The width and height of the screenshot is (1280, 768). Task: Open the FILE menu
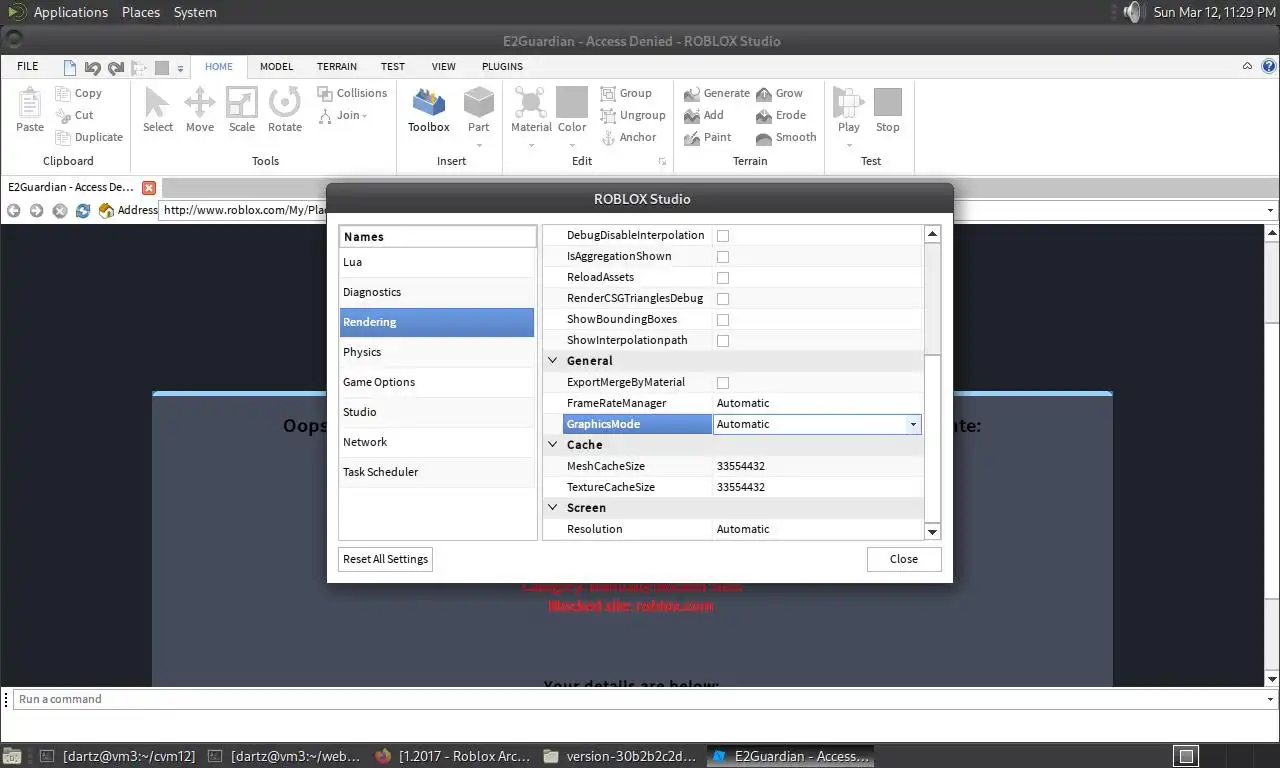click(x=28, y=66)
